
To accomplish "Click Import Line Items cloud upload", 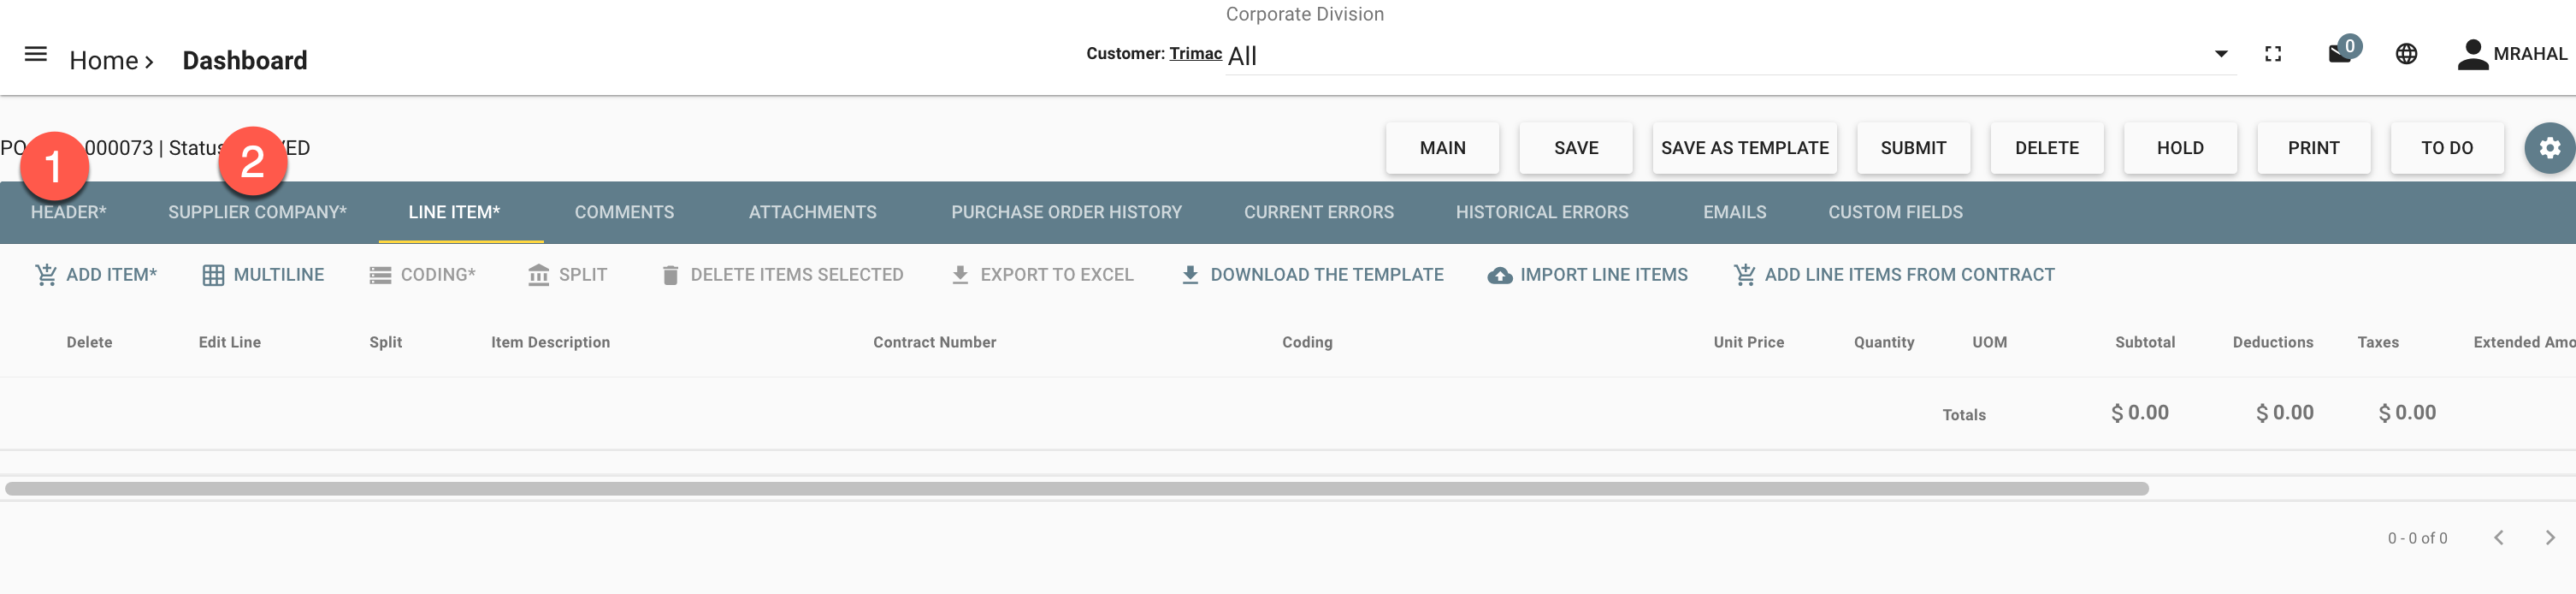I will pos(1587,275).
